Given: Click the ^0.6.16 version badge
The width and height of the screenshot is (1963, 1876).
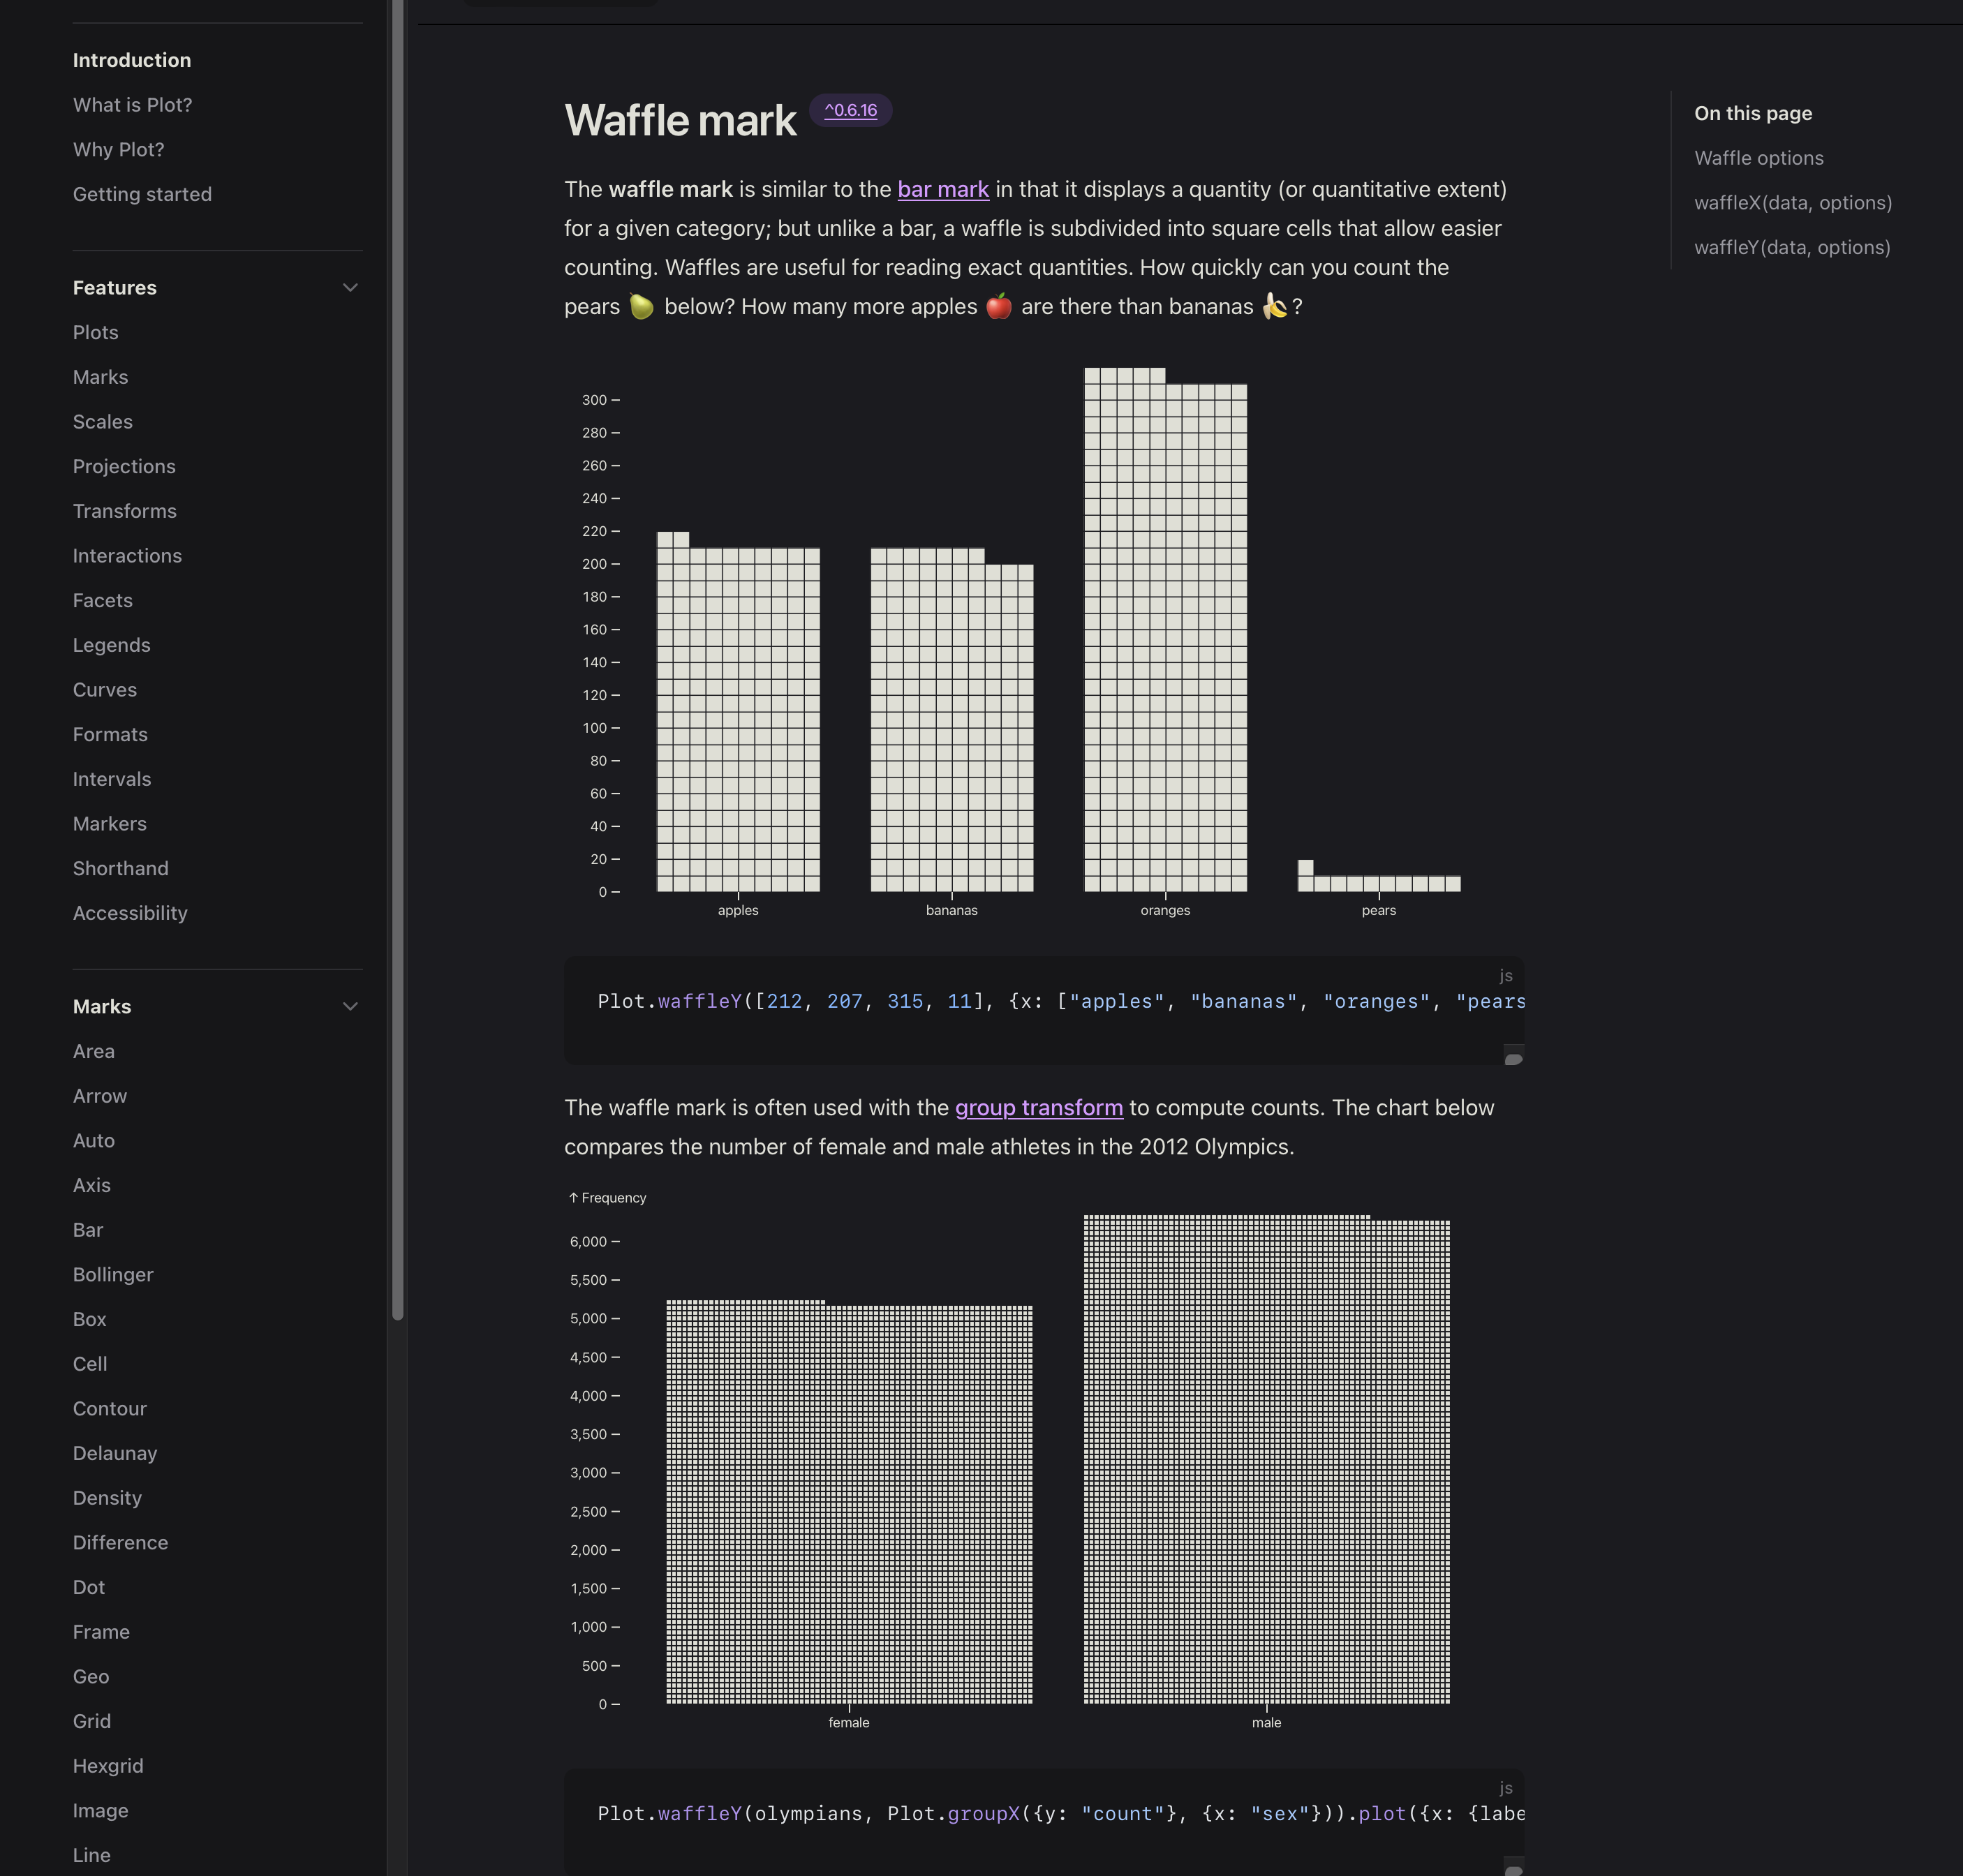Looking at the screenshot, I should point(850,110).
